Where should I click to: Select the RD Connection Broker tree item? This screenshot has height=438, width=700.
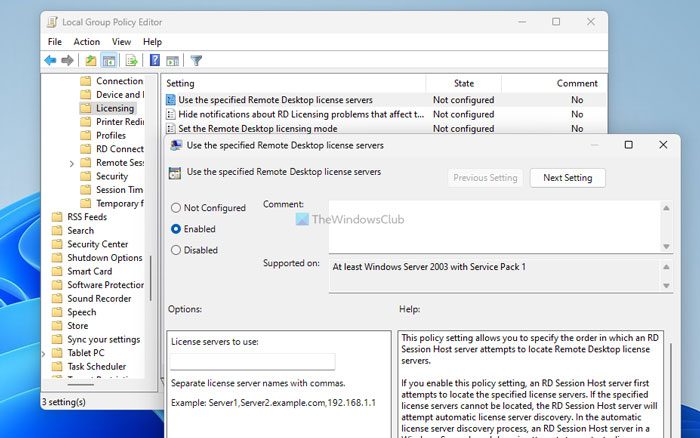tap(120, 149)
